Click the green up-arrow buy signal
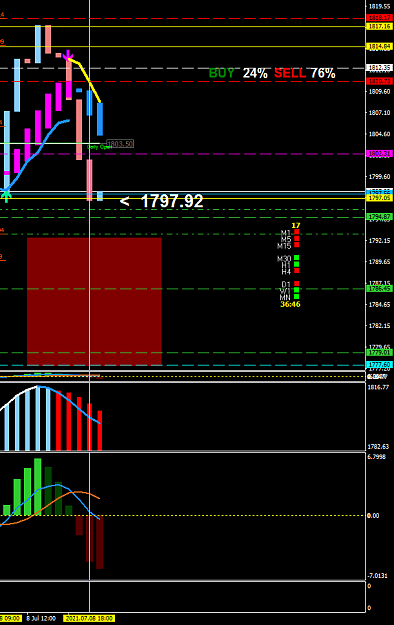394x625 pixels. (6, 197)
